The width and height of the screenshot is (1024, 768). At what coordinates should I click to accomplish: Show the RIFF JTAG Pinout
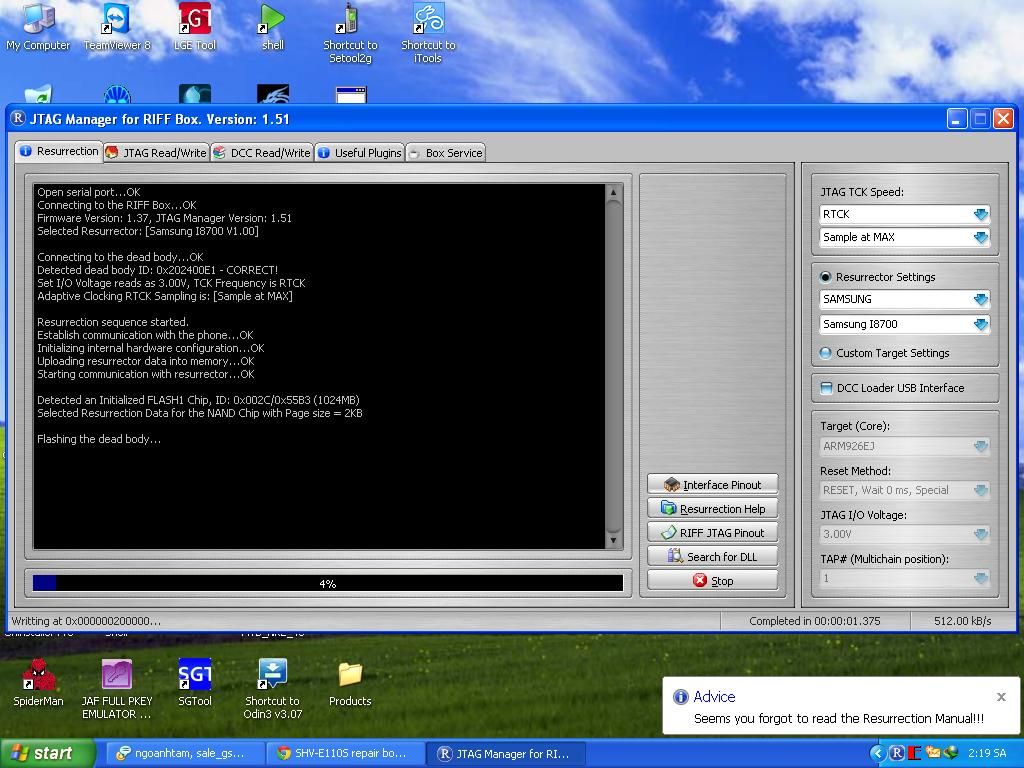point(712,533)
